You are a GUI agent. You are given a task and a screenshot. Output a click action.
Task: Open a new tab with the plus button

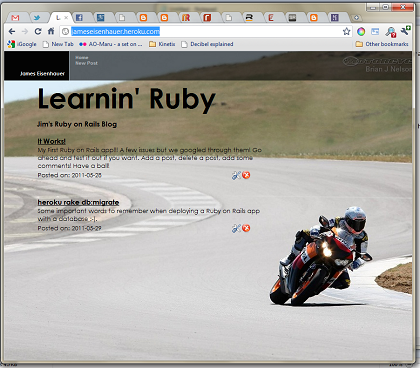356,18
